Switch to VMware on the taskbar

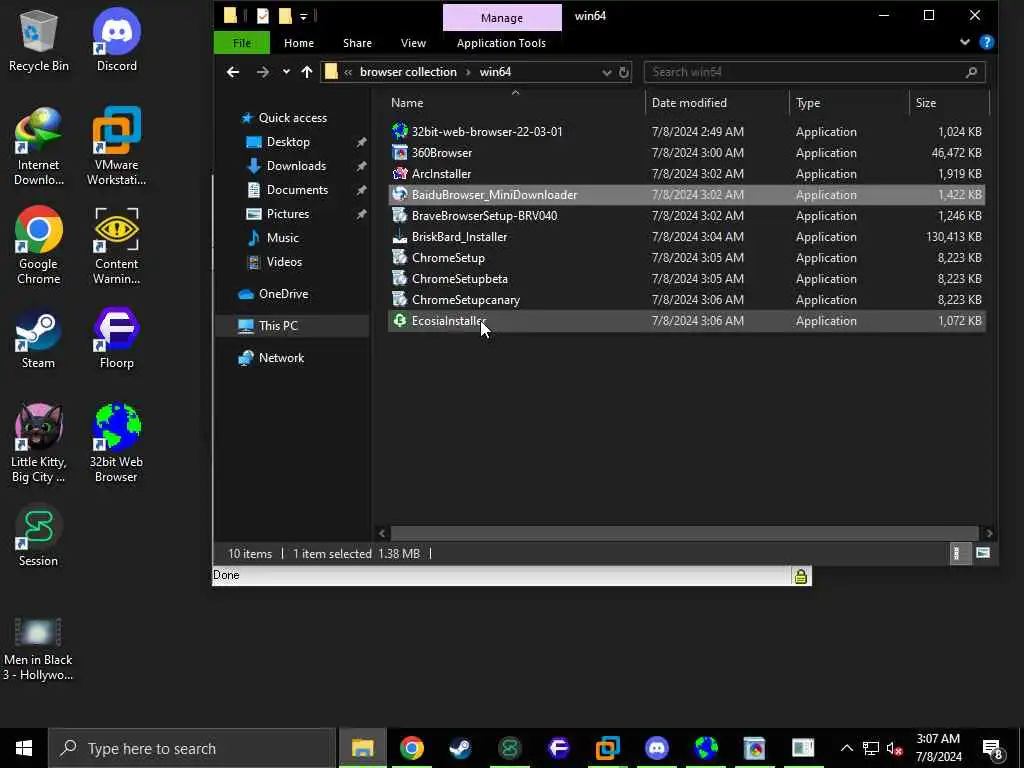click(607, 748)
